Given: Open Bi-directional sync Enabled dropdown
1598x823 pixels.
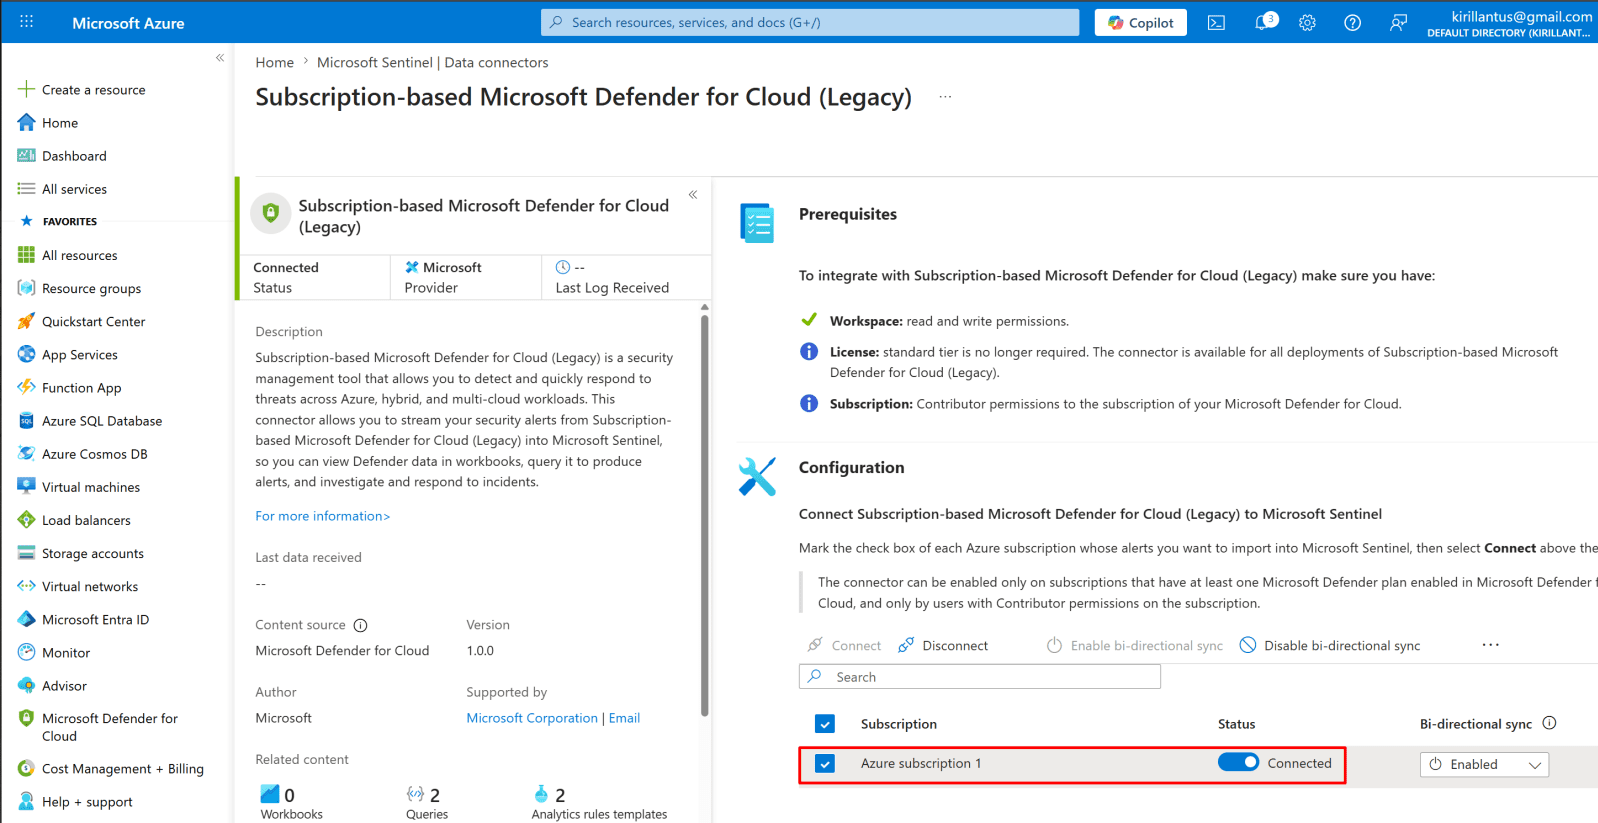Looking at the screenshot, I should tap(1484, 764).
